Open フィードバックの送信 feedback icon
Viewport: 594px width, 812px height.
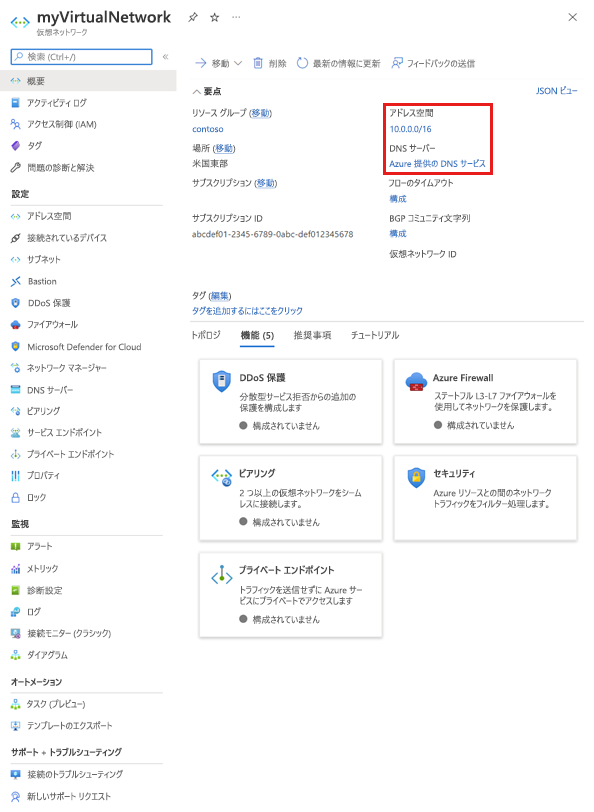click(x=397, y=63)
